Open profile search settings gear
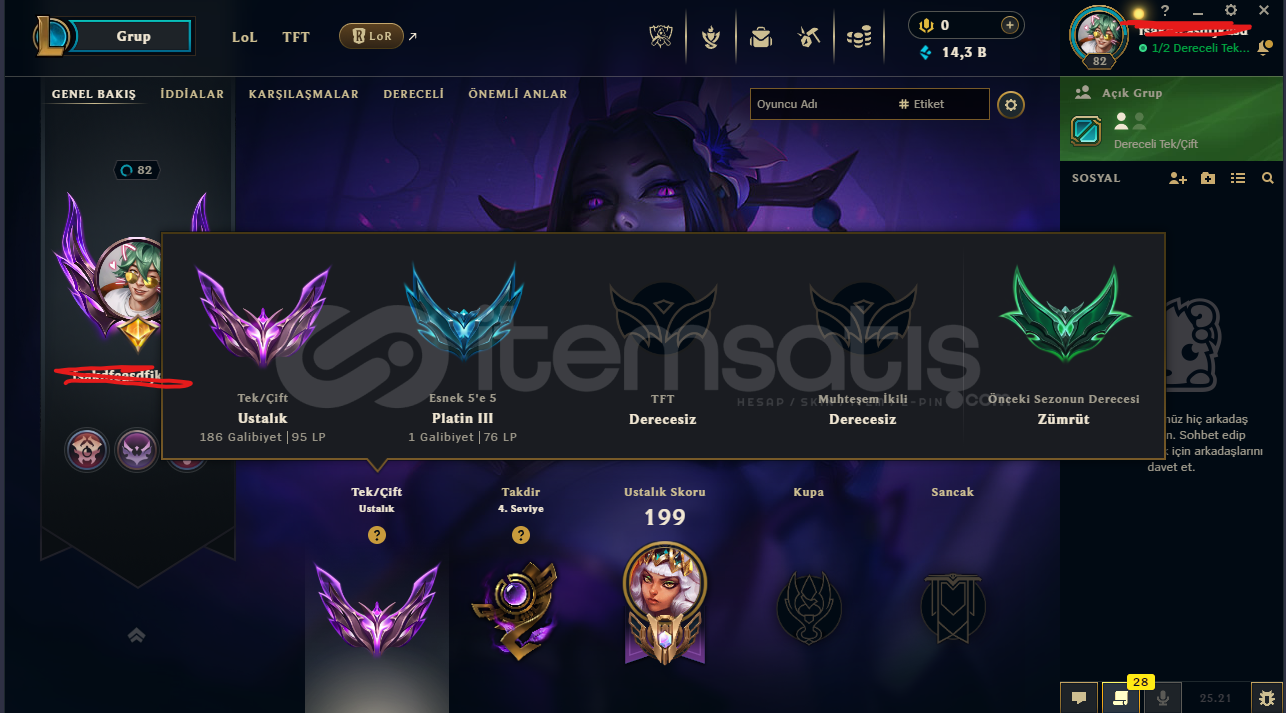The image size is (1286, 713). [1011, 104]
